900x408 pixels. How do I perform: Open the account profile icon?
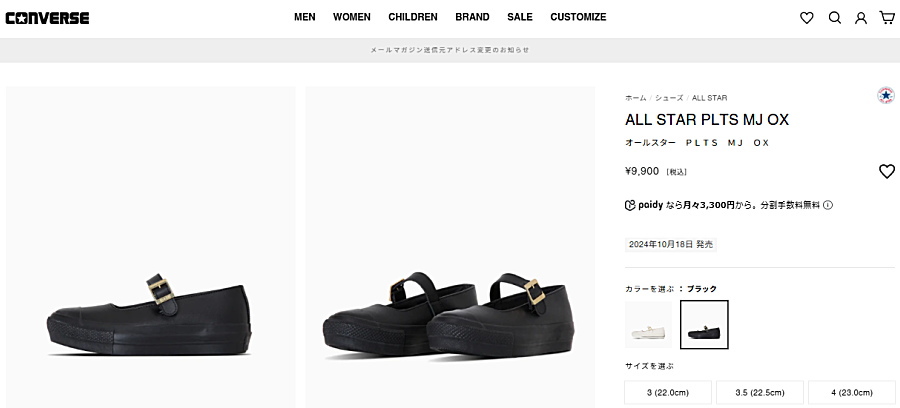860,18
